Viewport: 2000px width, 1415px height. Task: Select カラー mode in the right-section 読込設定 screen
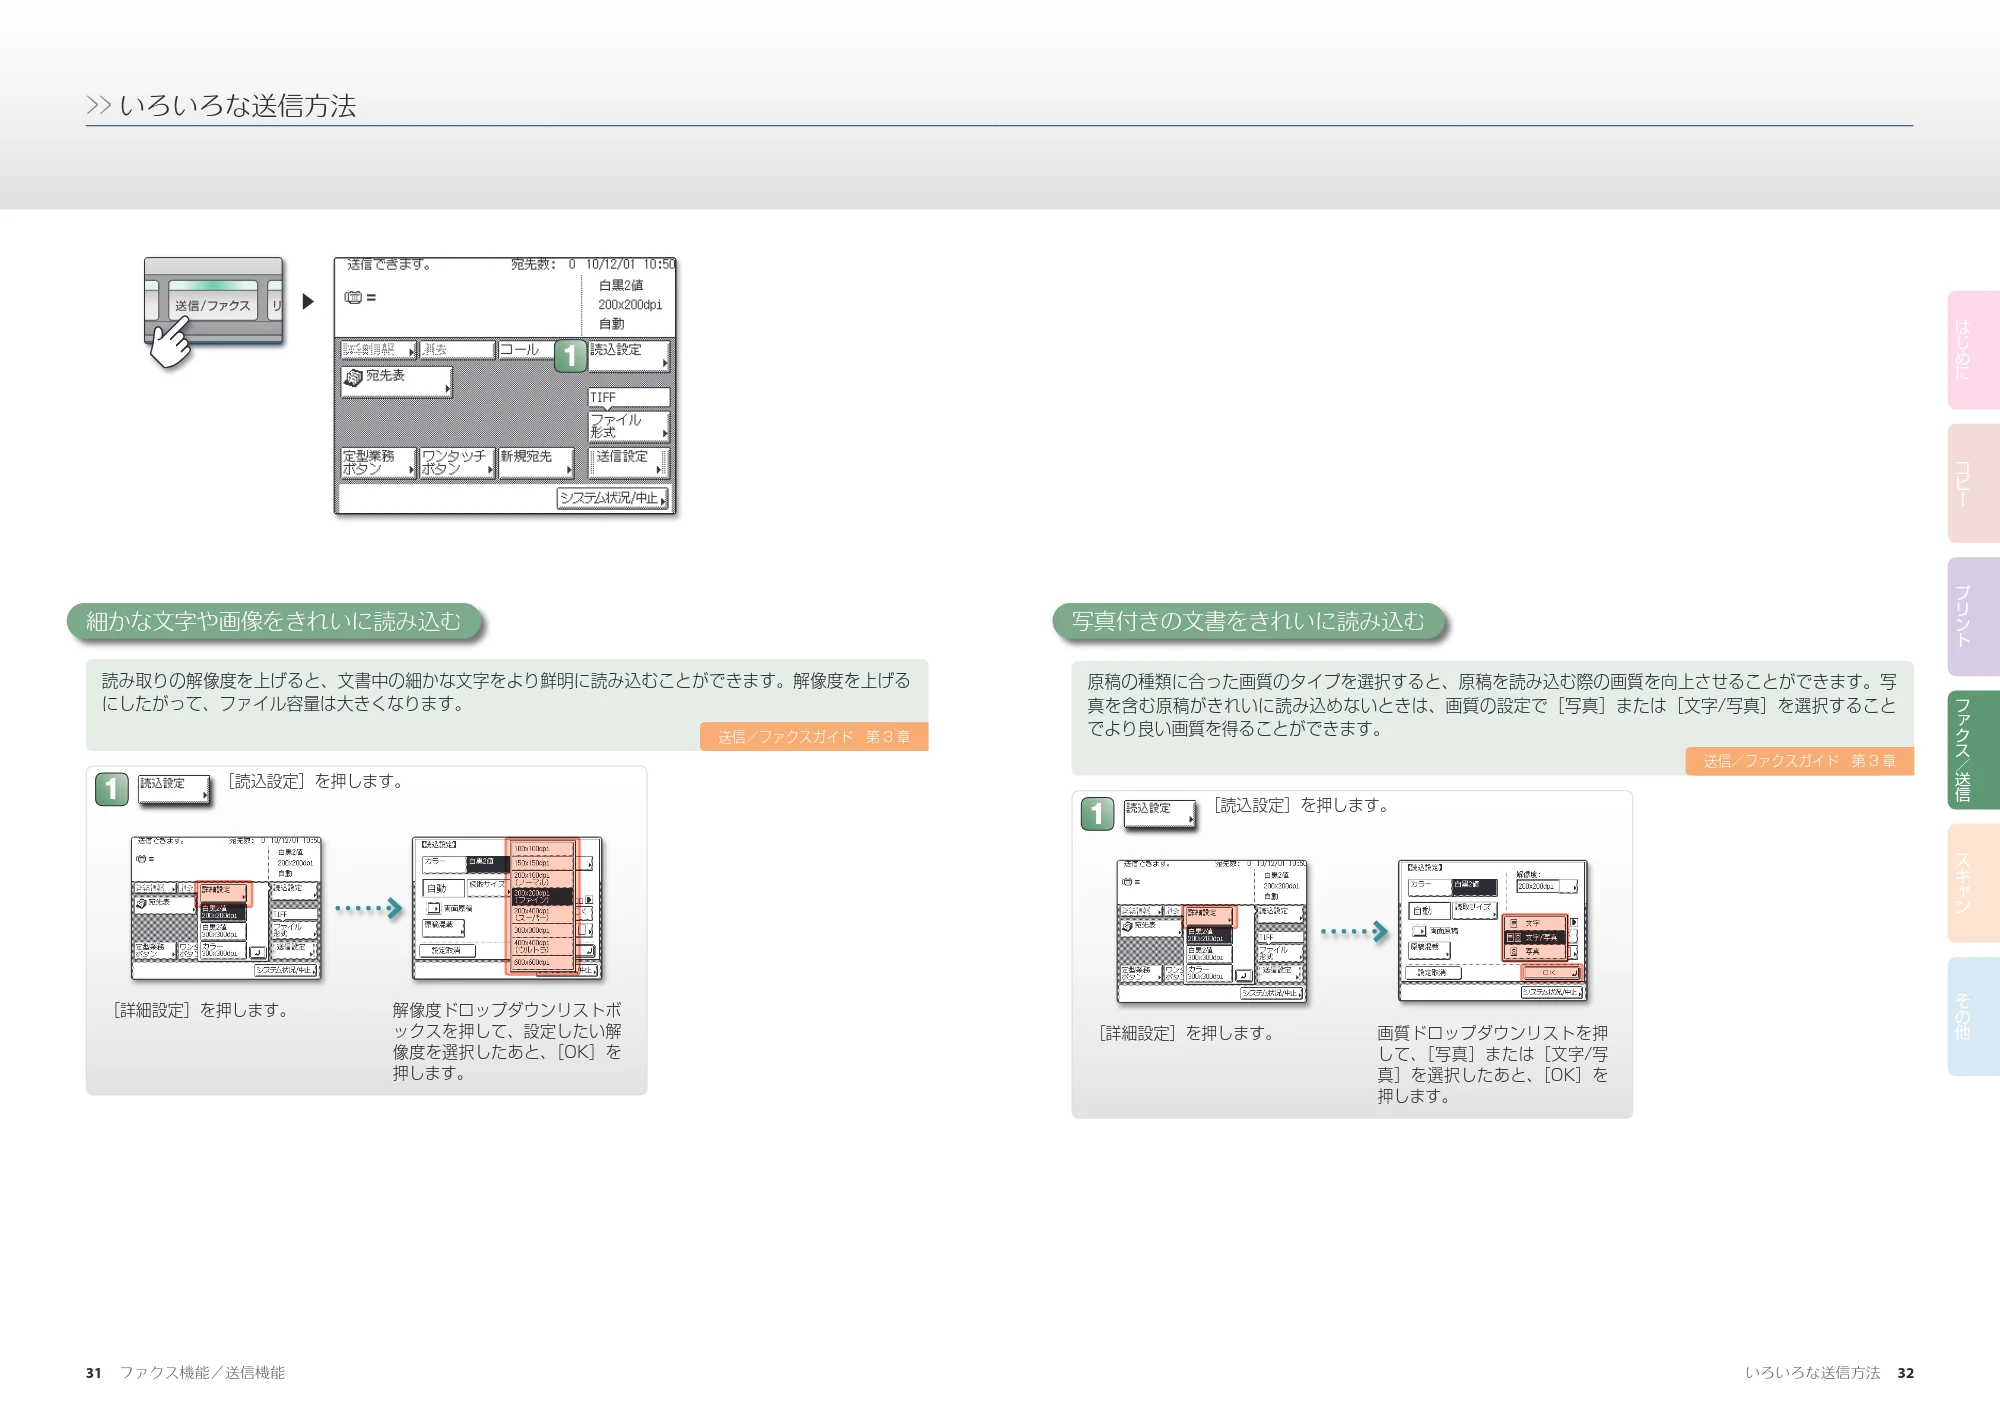[x=1430, y=886]
